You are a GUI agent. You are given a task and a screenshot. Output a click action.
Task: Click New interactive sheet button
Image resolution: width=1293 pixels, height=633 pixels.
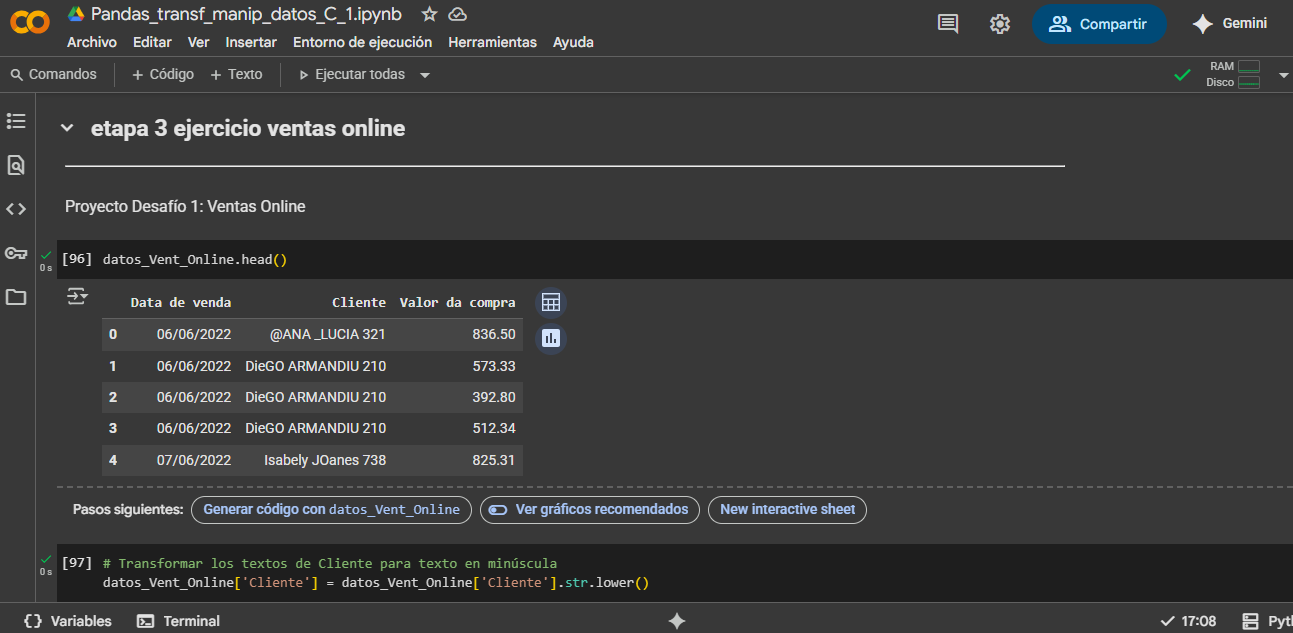pos(787,510)
